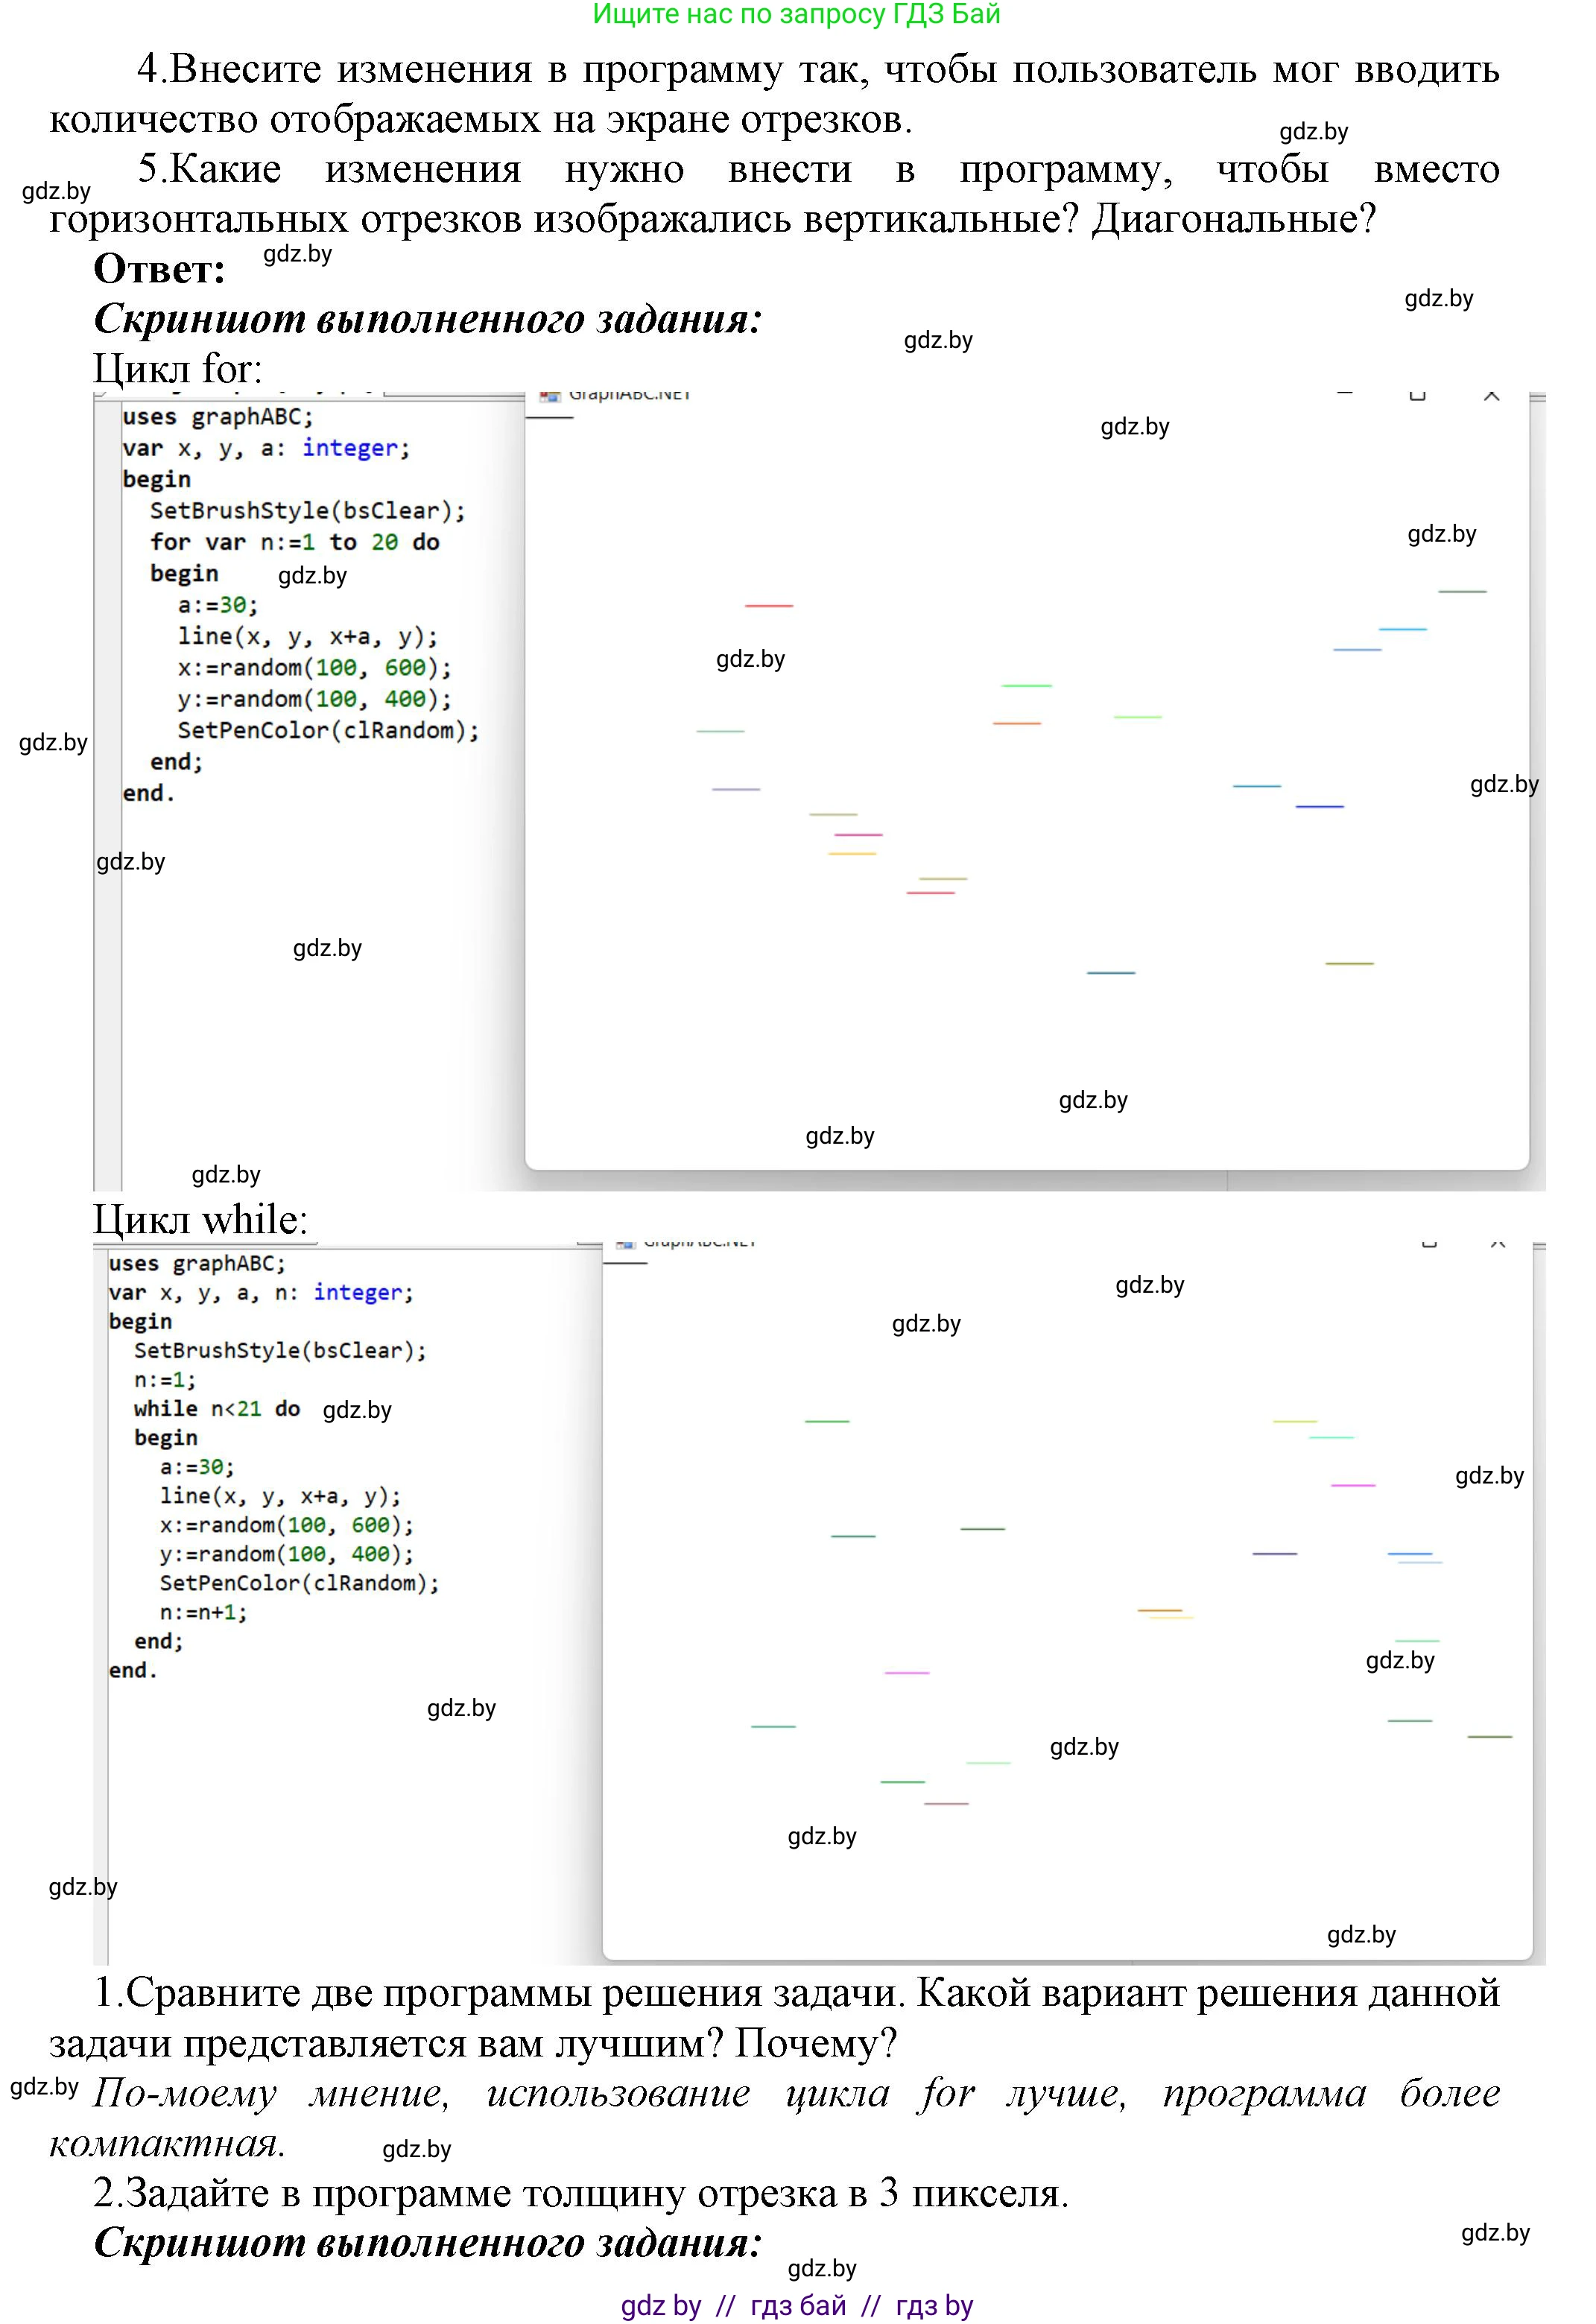Click the 'while n<21 do' code line
The image size is (1596, 2324).
216,1408
